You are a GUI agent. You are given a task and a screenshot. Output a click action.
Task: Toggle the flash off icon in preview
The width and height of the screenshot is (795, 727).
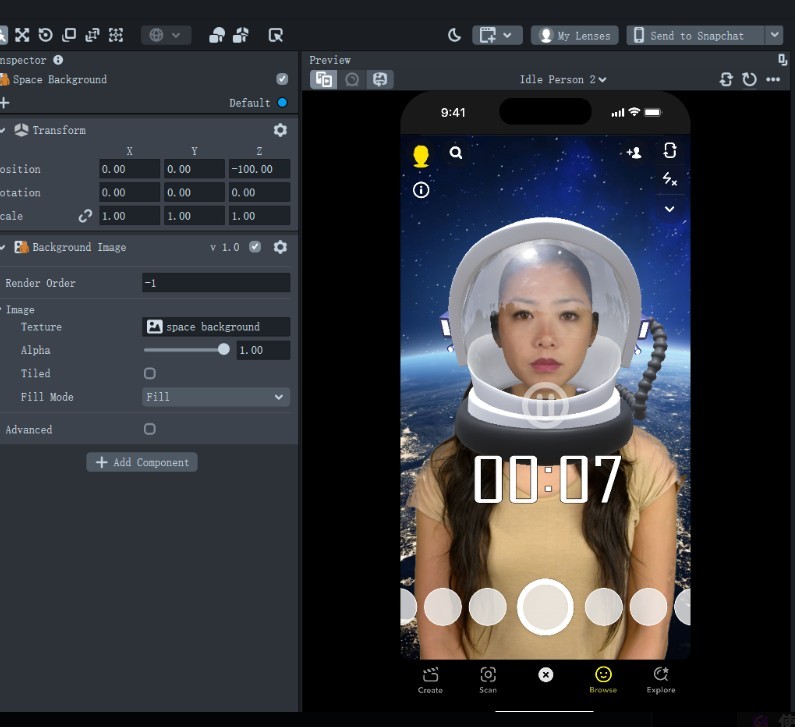tap(670, 179)
